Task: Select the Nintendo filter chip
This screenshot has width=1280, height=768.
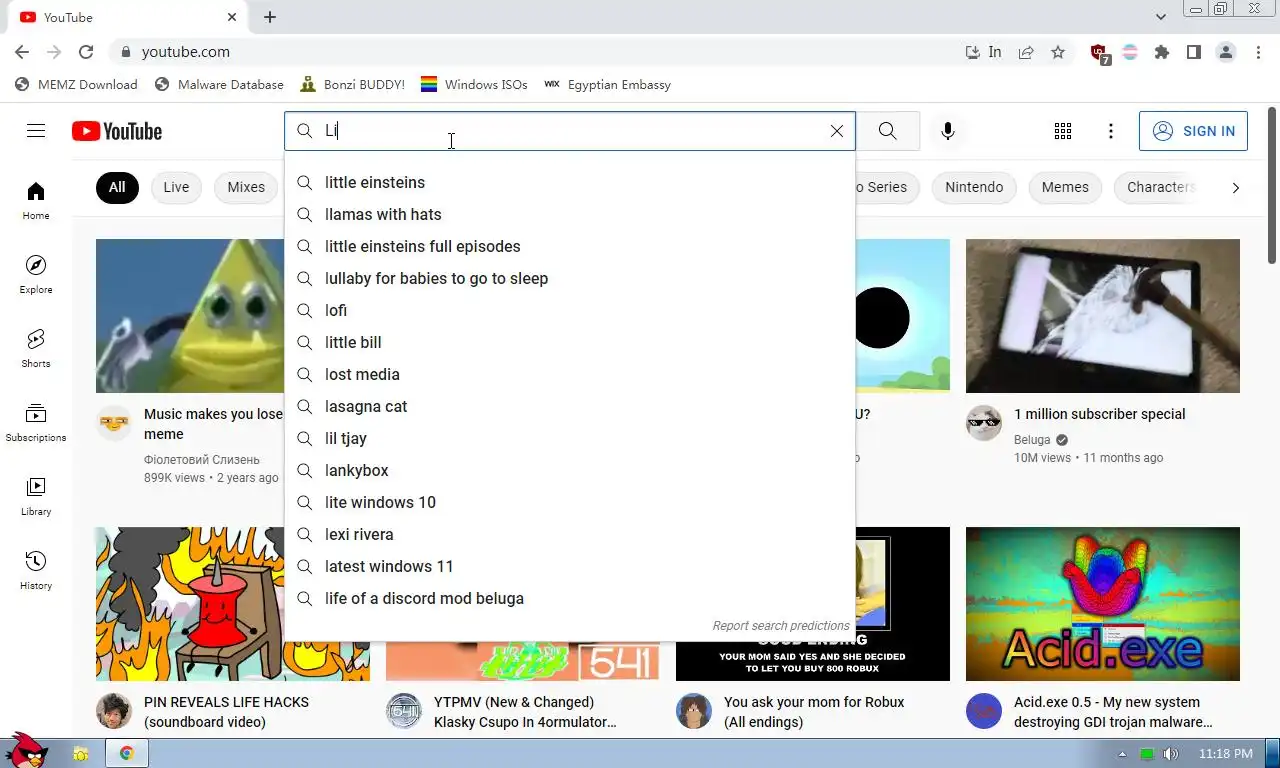Action: [974, 187]
